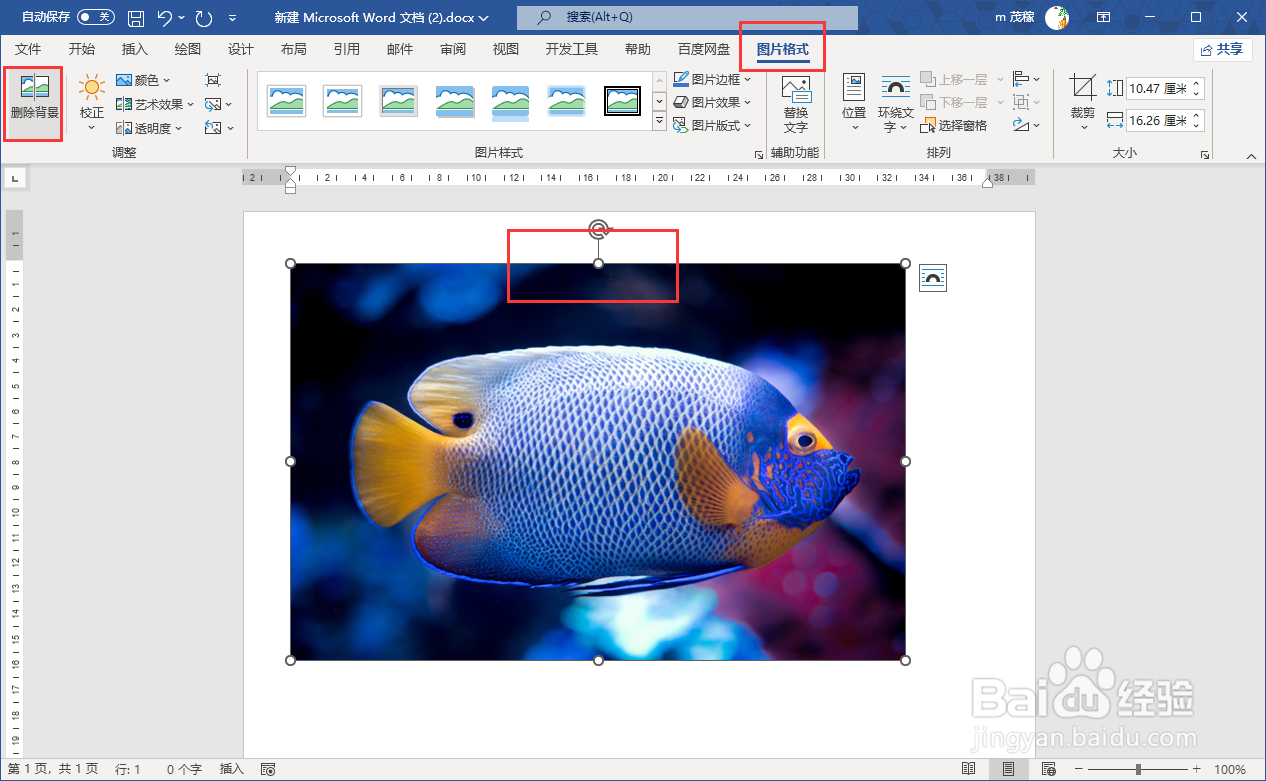Viewport: 1266px width, 781px height.
Task: Open the Rotate objects dropdown
Action: click(x=1026, y=125)
